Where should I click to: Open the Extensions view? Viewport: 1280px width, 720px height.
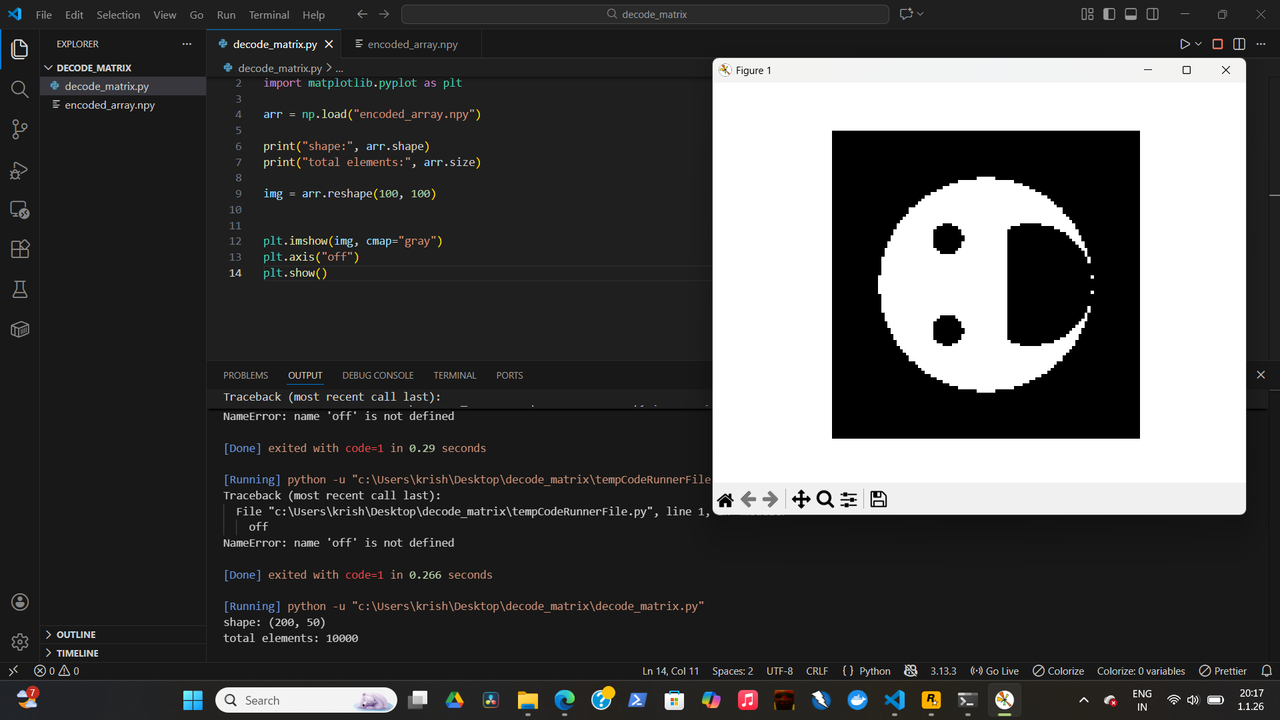click(x=19, y=249)
